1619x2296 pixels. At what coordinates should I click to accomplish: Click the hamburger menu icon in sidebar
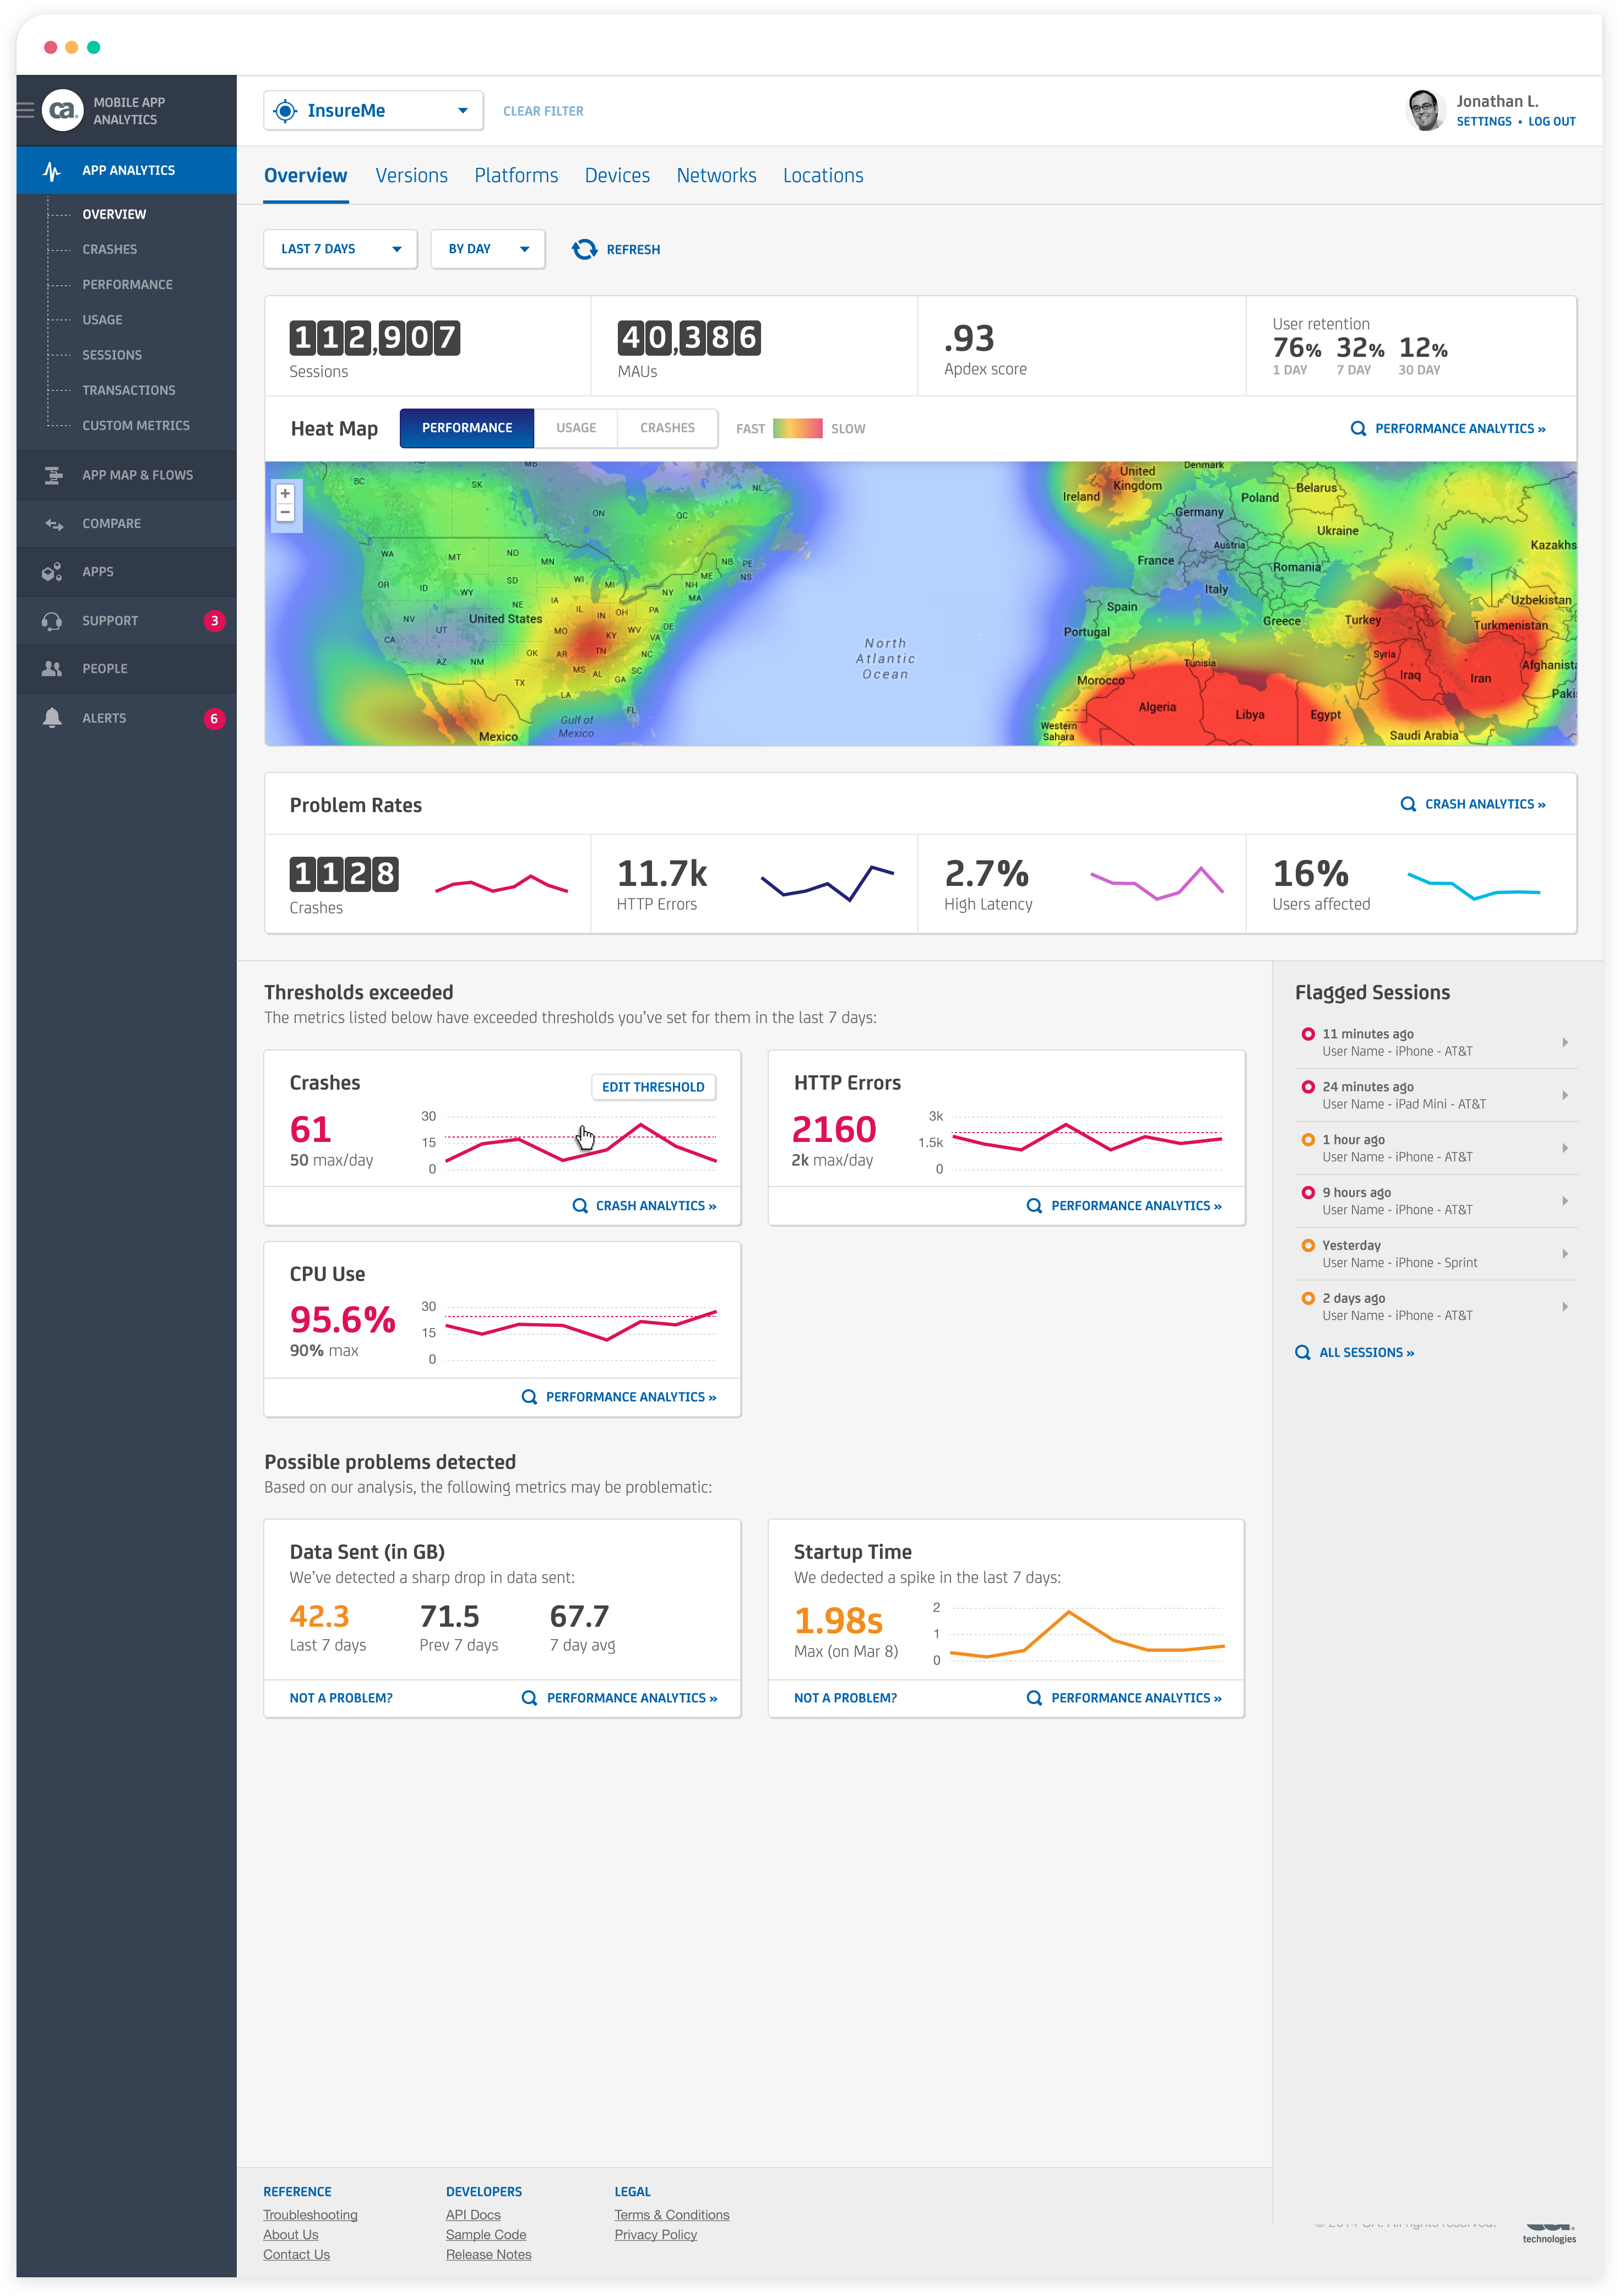click(x=26, y=110)
